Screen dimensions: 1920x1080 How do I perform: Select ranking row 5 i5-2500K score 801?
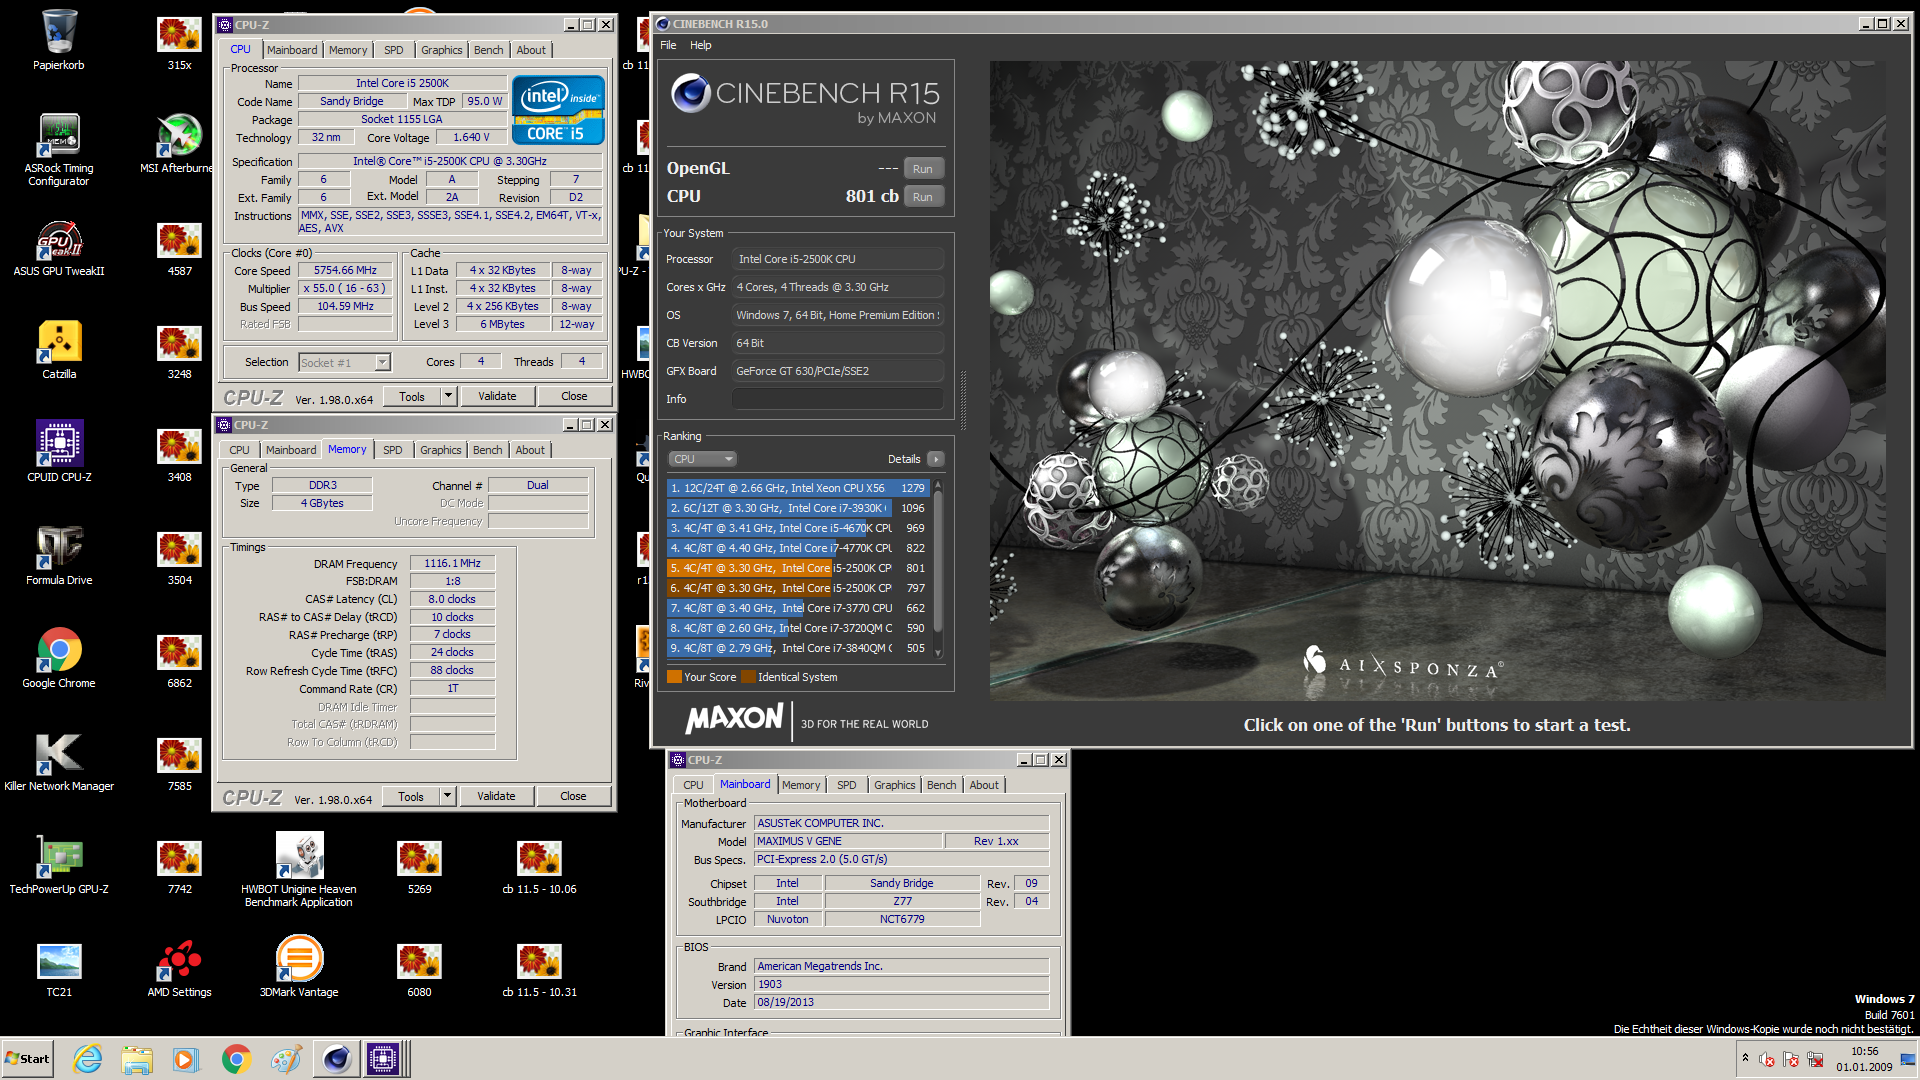[x=798, y=568]
